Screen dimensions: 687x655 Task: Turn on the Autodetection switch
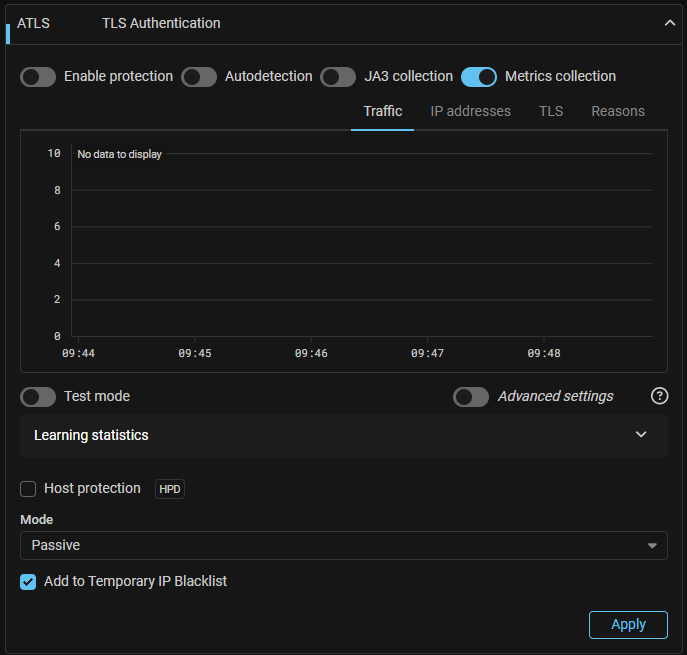tap(199, 77)
